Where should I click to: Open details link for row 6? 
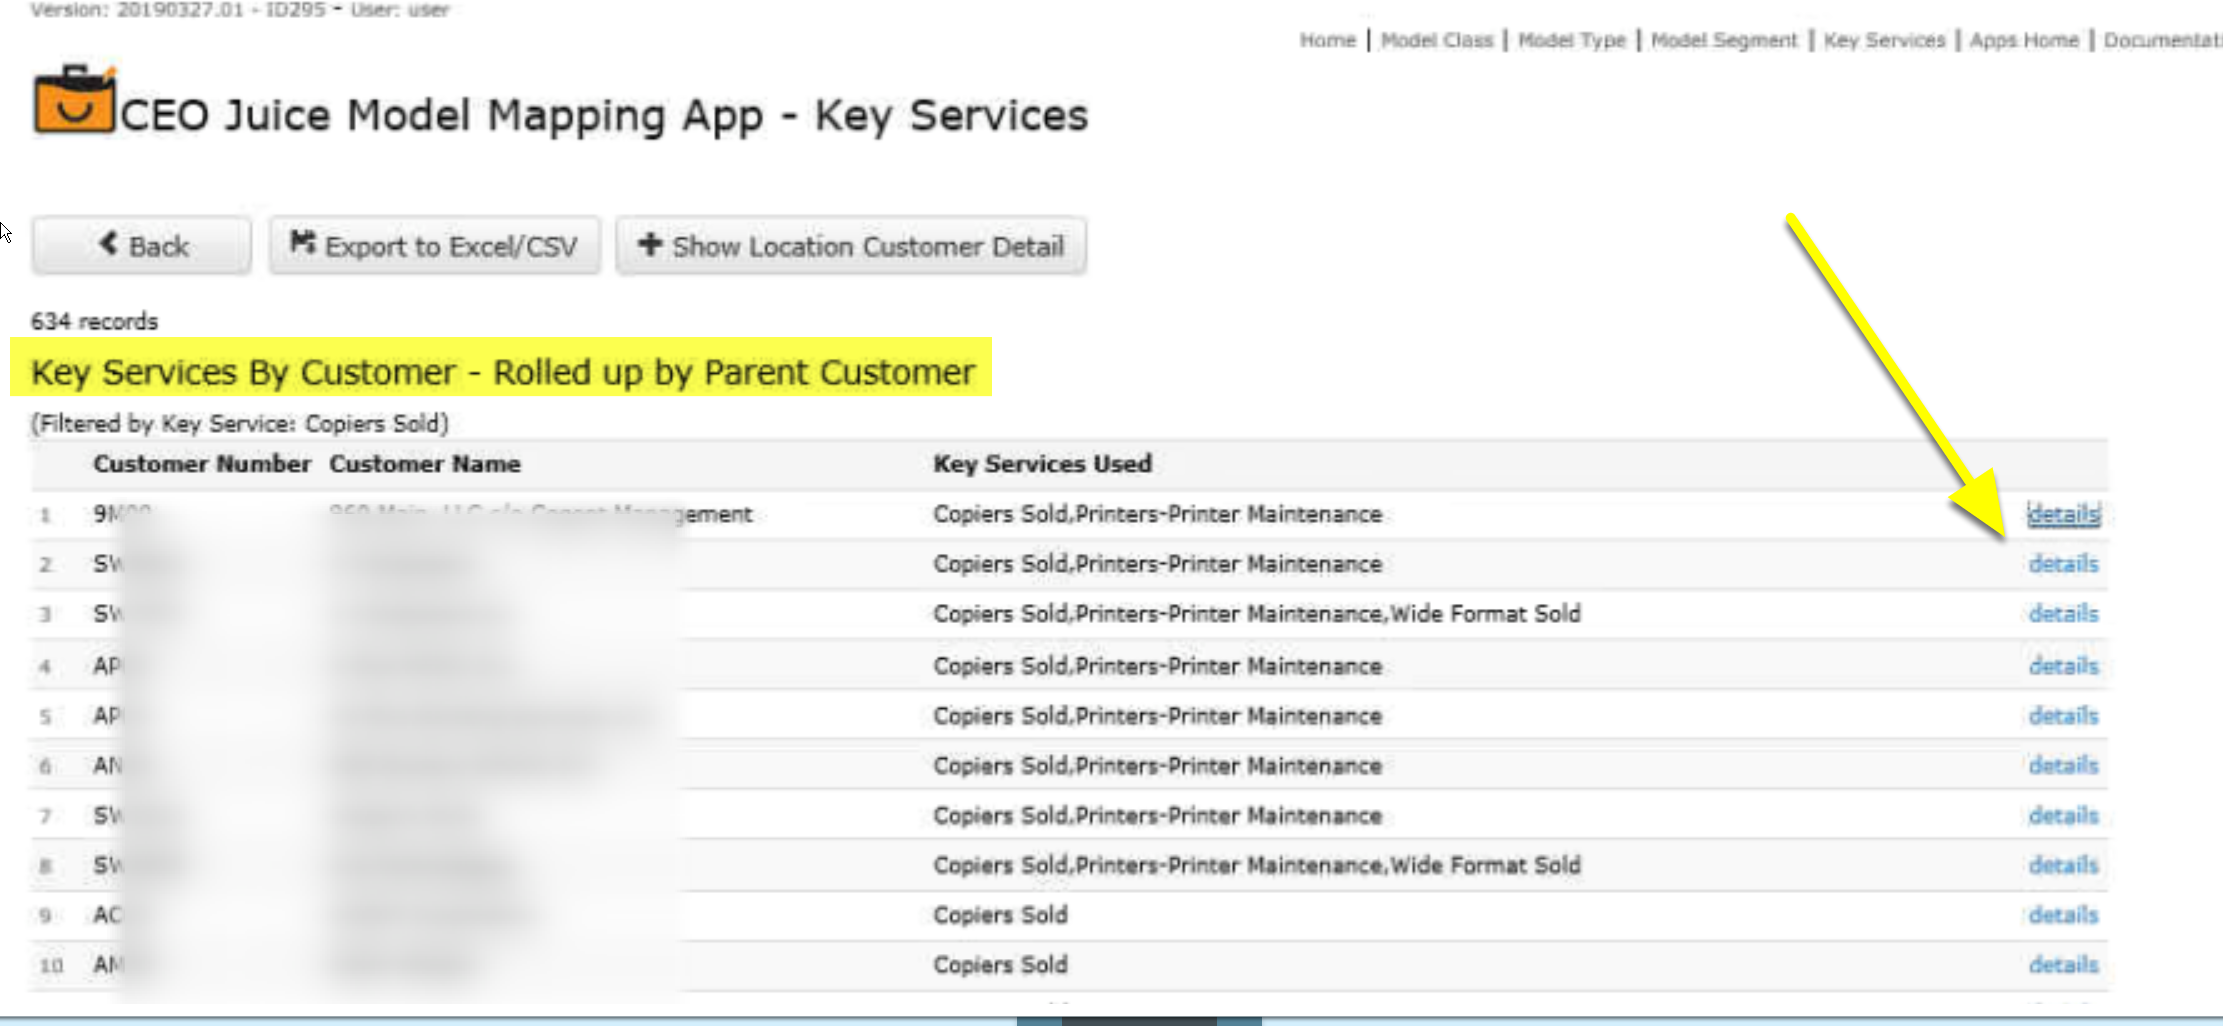2063,766
